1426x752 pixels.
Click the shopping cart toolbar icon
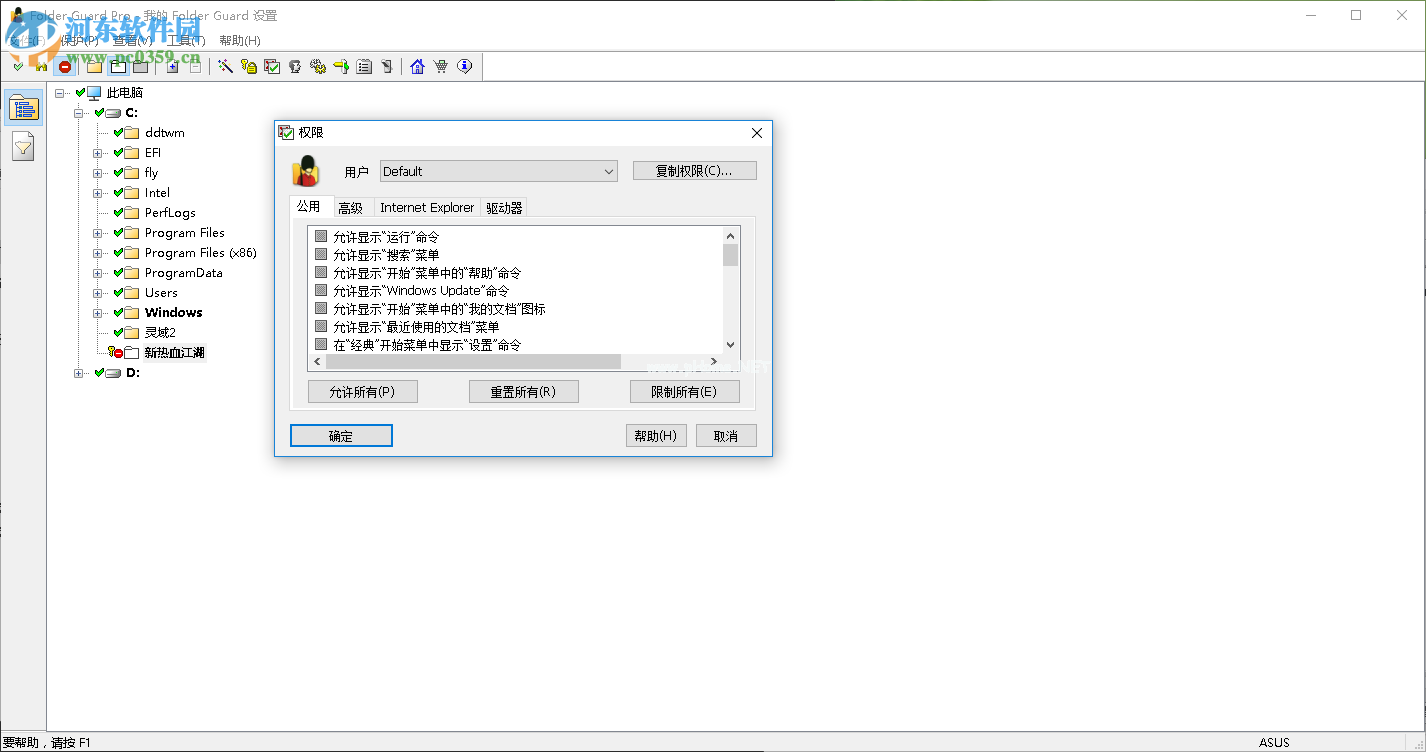[x=441, y=67]
